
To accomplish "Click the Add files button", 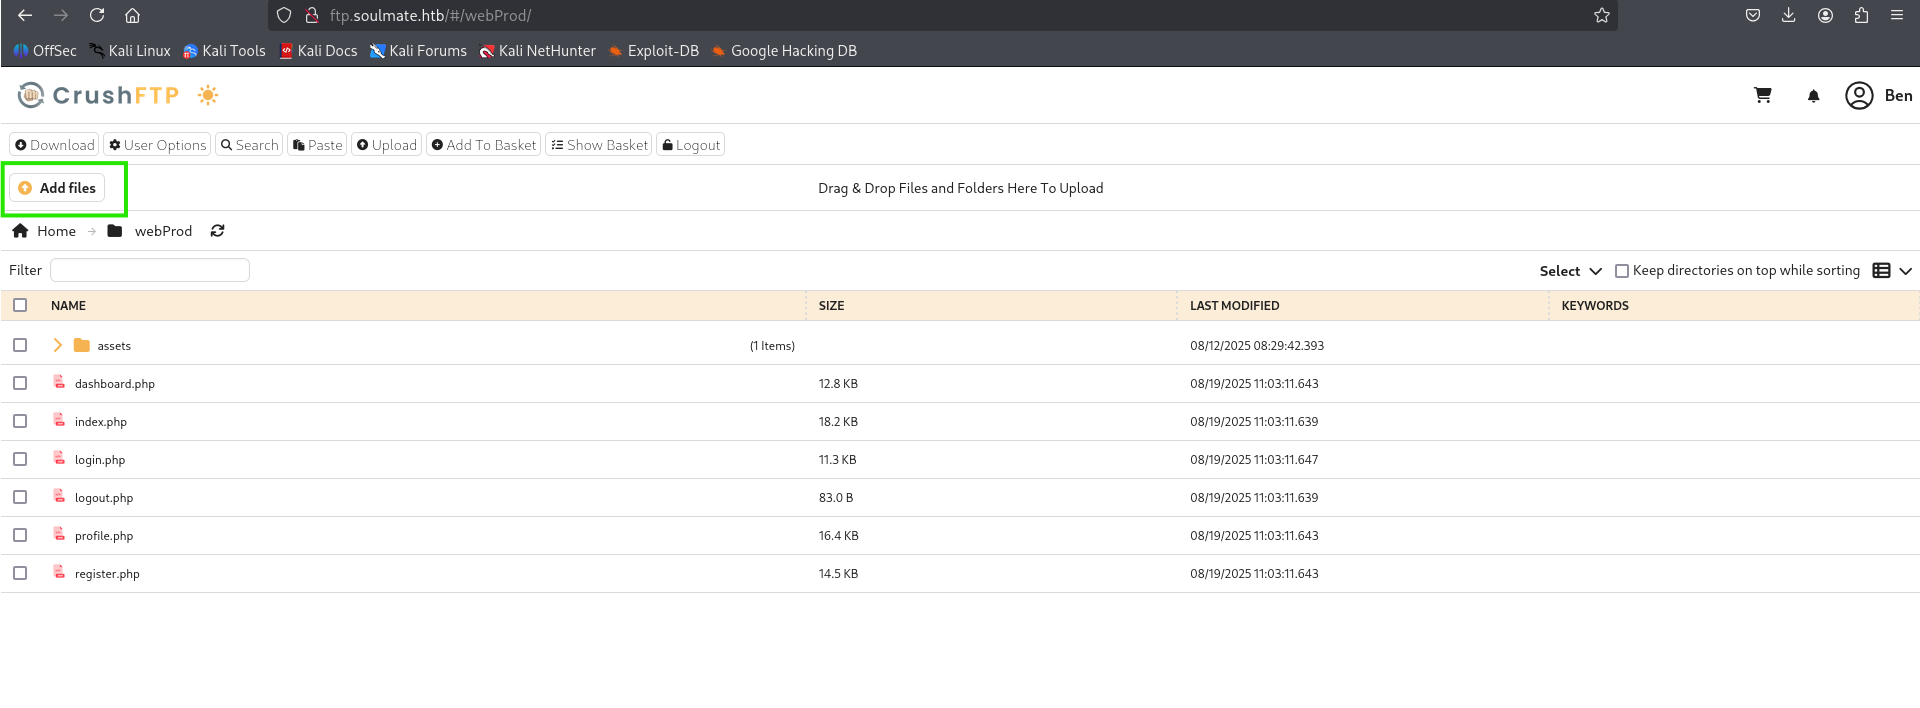I will [x=57, y=188].
